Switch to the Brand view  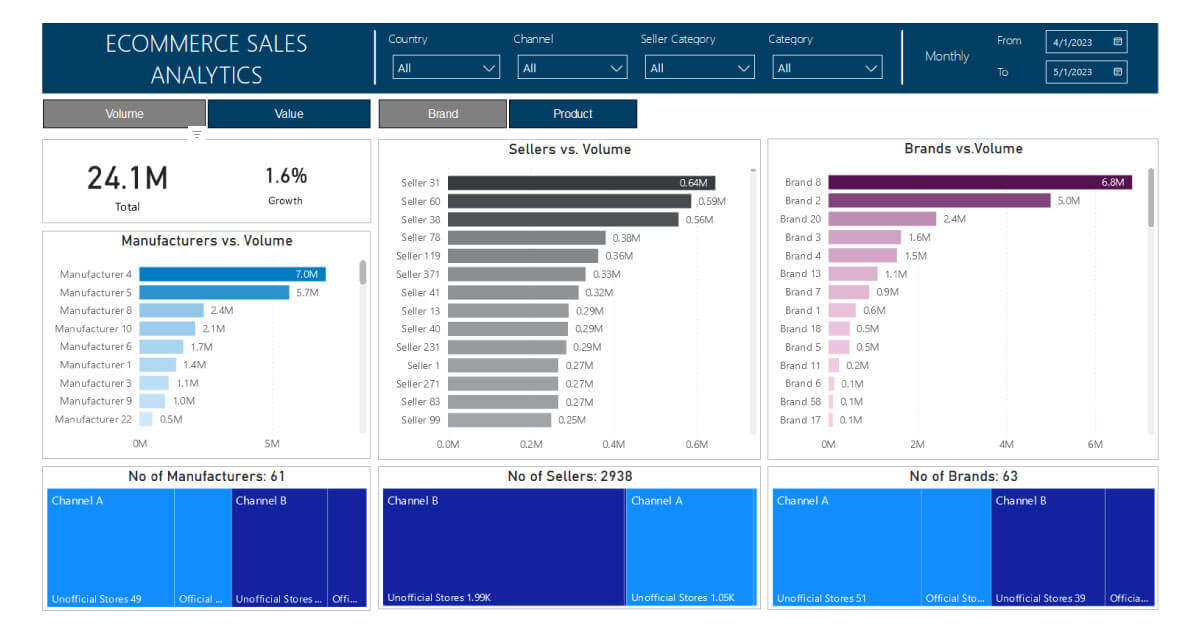442,113
